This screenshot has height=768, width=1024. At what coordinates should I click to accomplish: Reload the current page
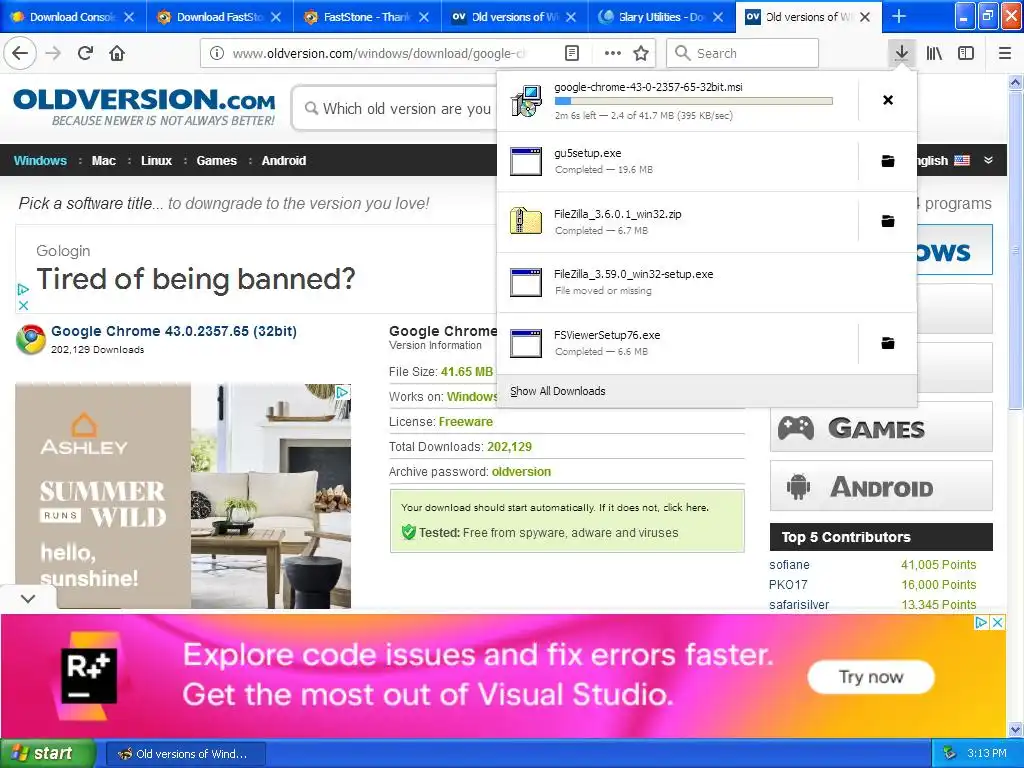point(86,53)
